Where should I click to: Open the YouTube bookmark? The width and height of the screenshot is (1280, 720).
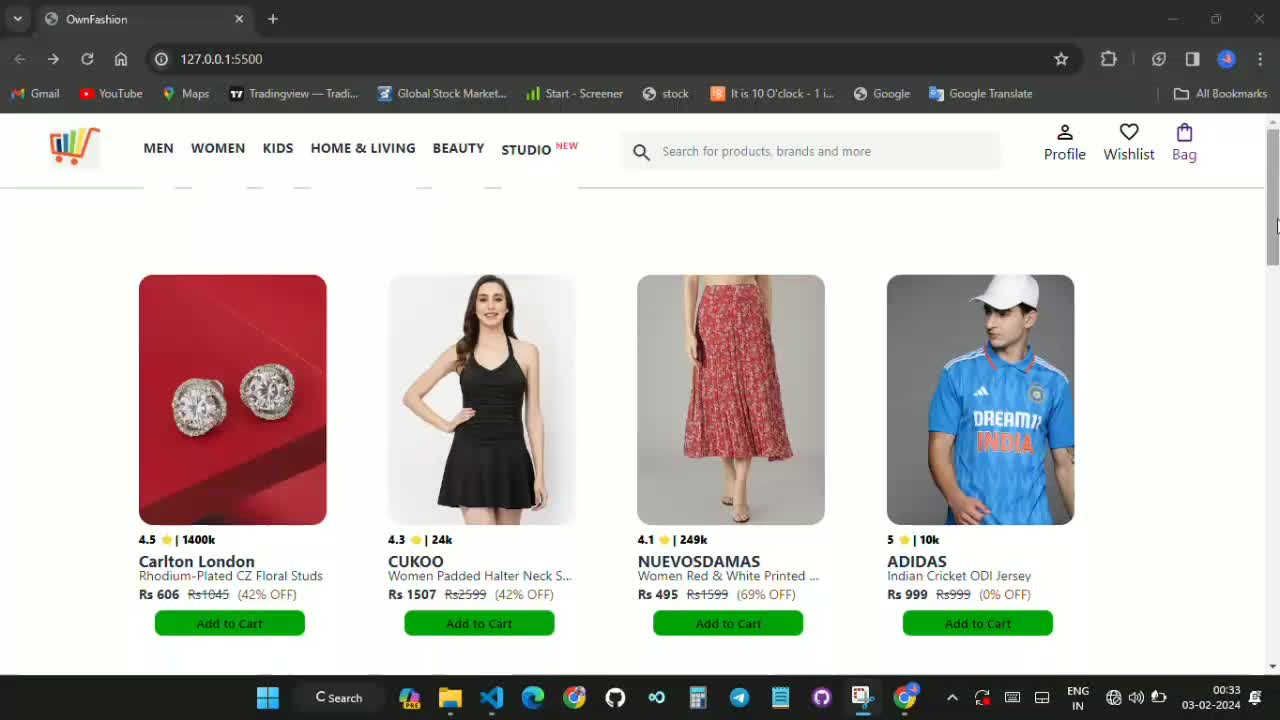click(111, 94)
